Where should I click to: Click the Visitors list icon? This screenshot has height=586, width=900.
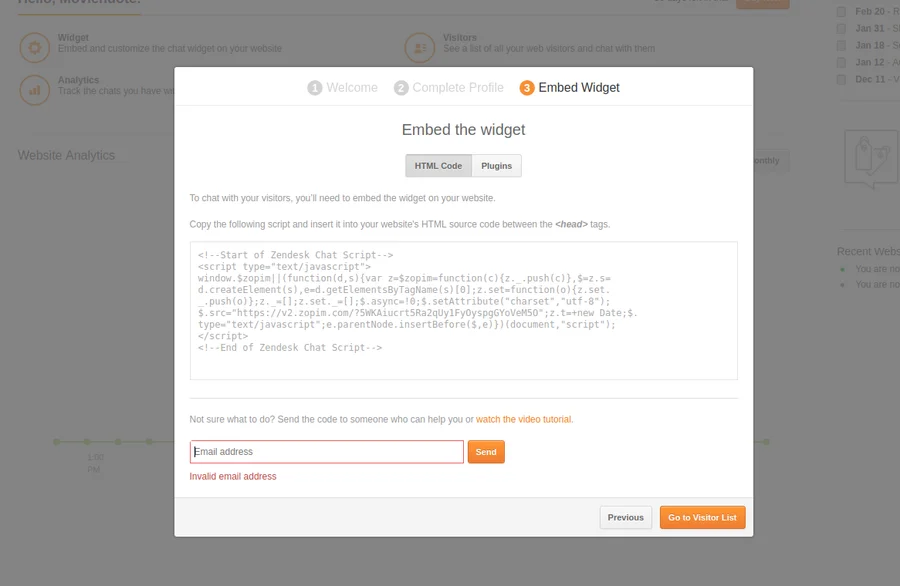tap(419, 47)
